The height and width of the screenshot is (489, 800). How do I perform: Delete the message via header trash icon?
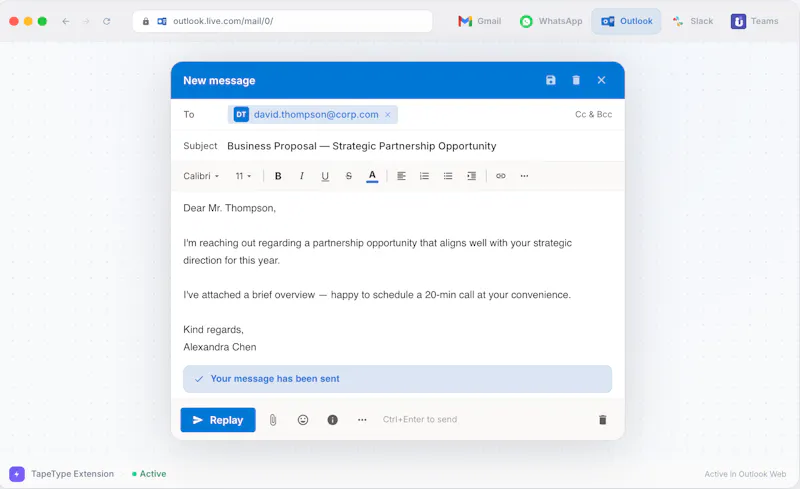[576, 80]
